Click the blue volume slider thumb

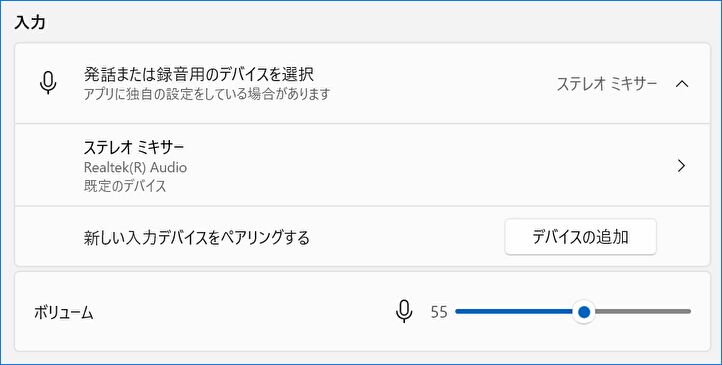point(584,312)
